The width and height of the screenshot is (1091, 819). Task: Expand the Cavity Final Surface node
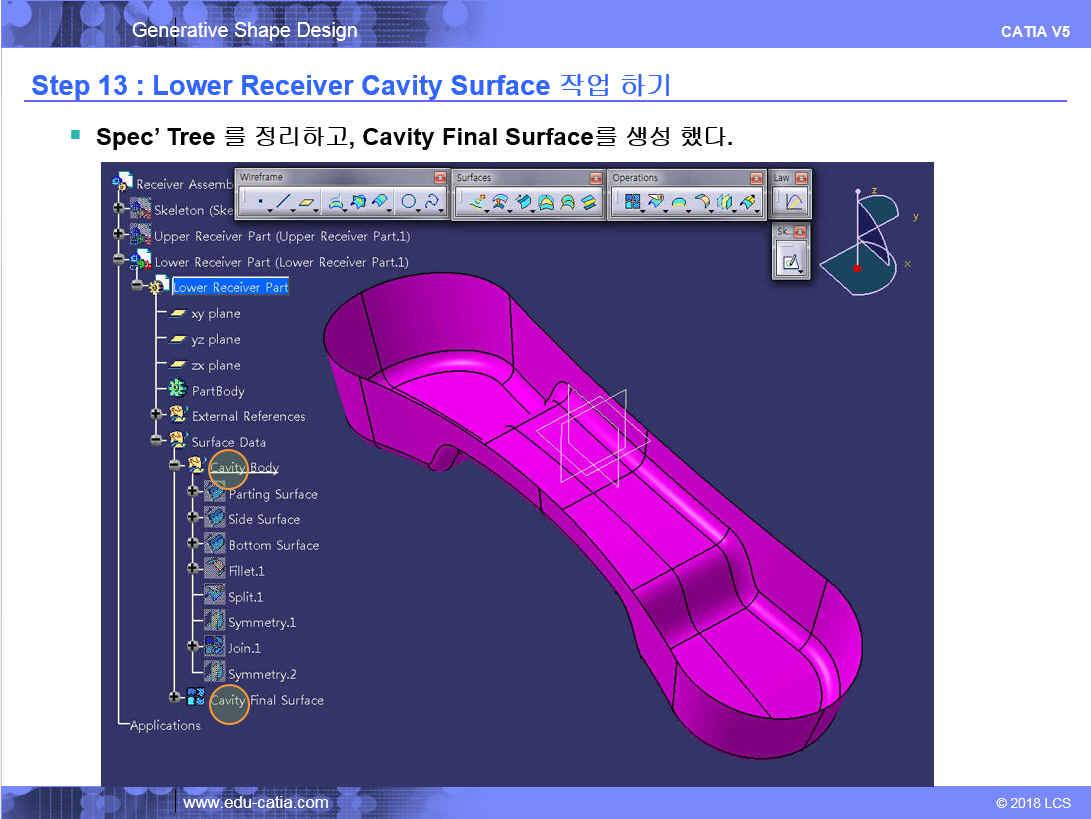[175, 698]
